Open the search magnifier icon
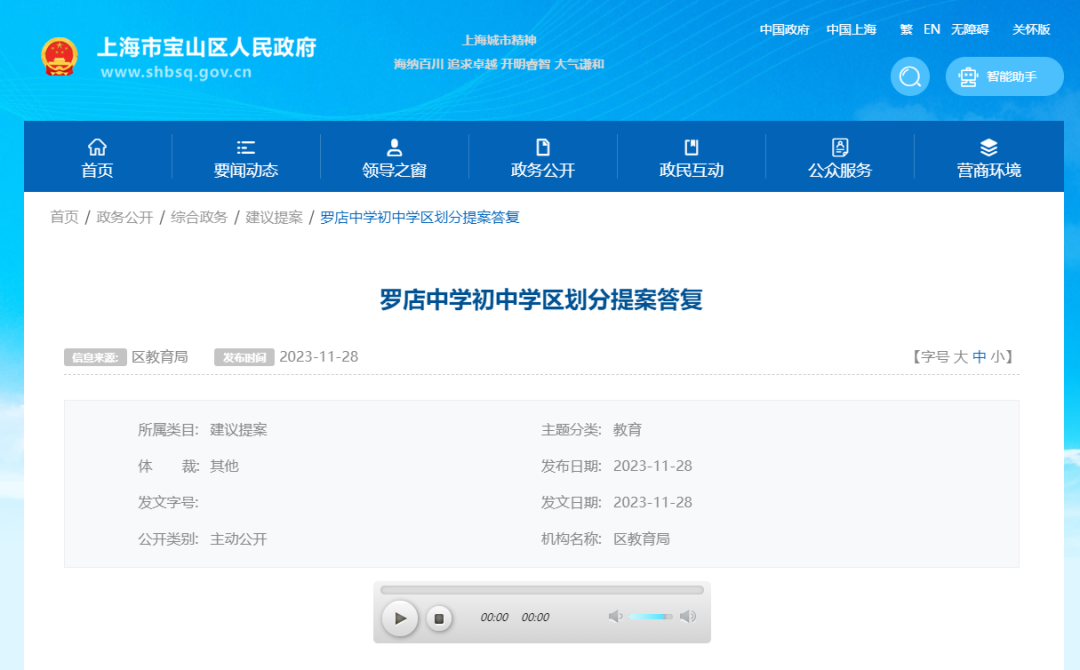 click(910, 76)
